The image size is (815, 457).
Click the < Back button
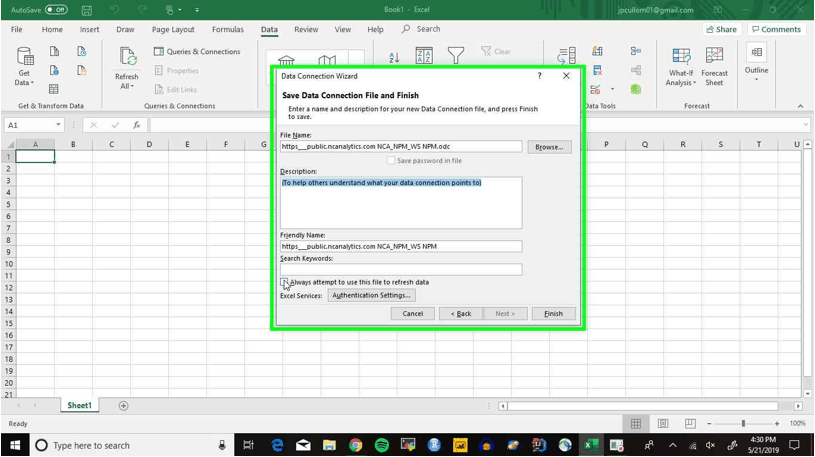[461, 314]
